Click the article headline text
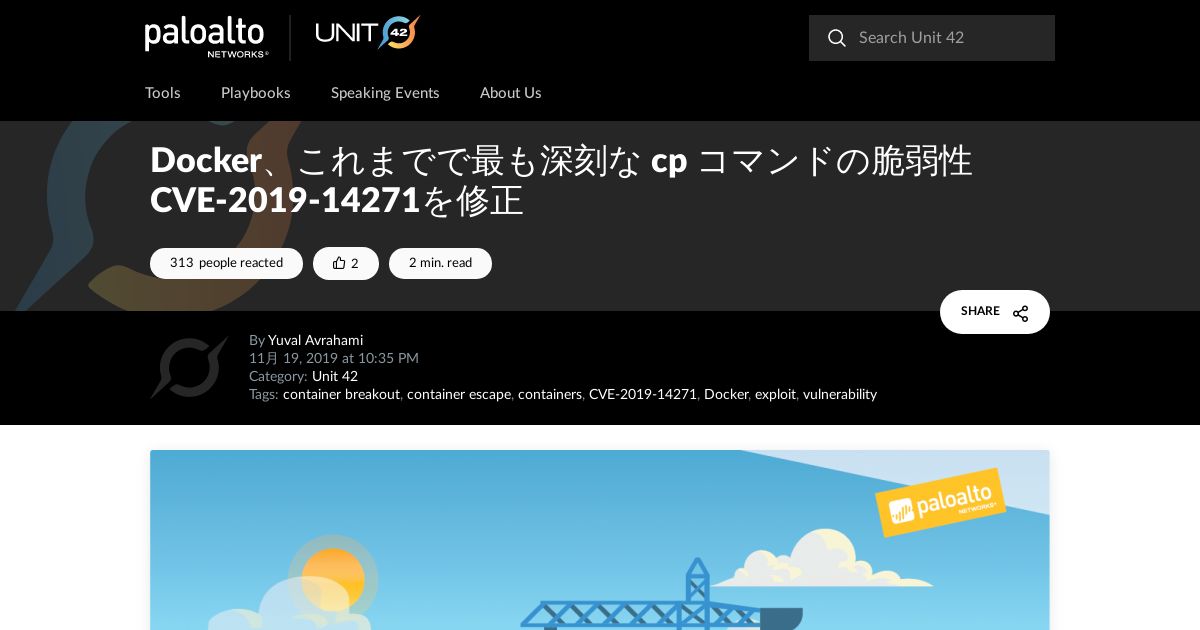This screenshot has height=630, width=1200. pos(561,180)
